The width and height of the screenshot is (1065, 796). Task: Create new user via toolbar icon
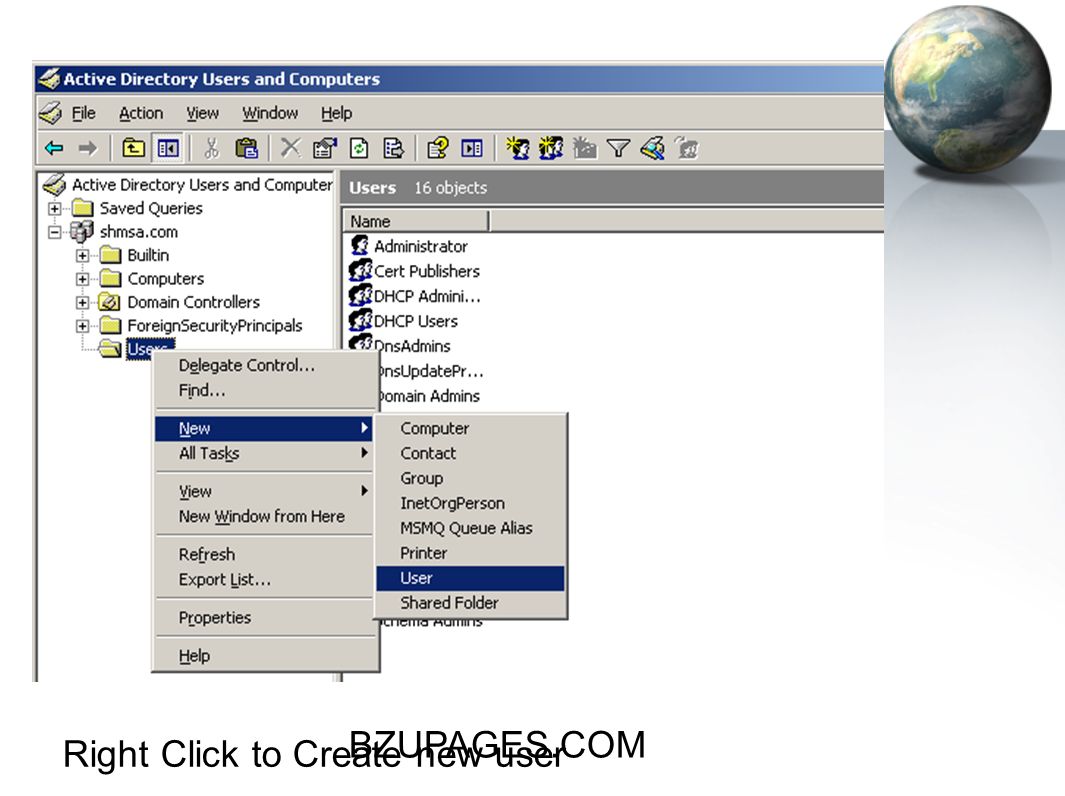[518, 147]
